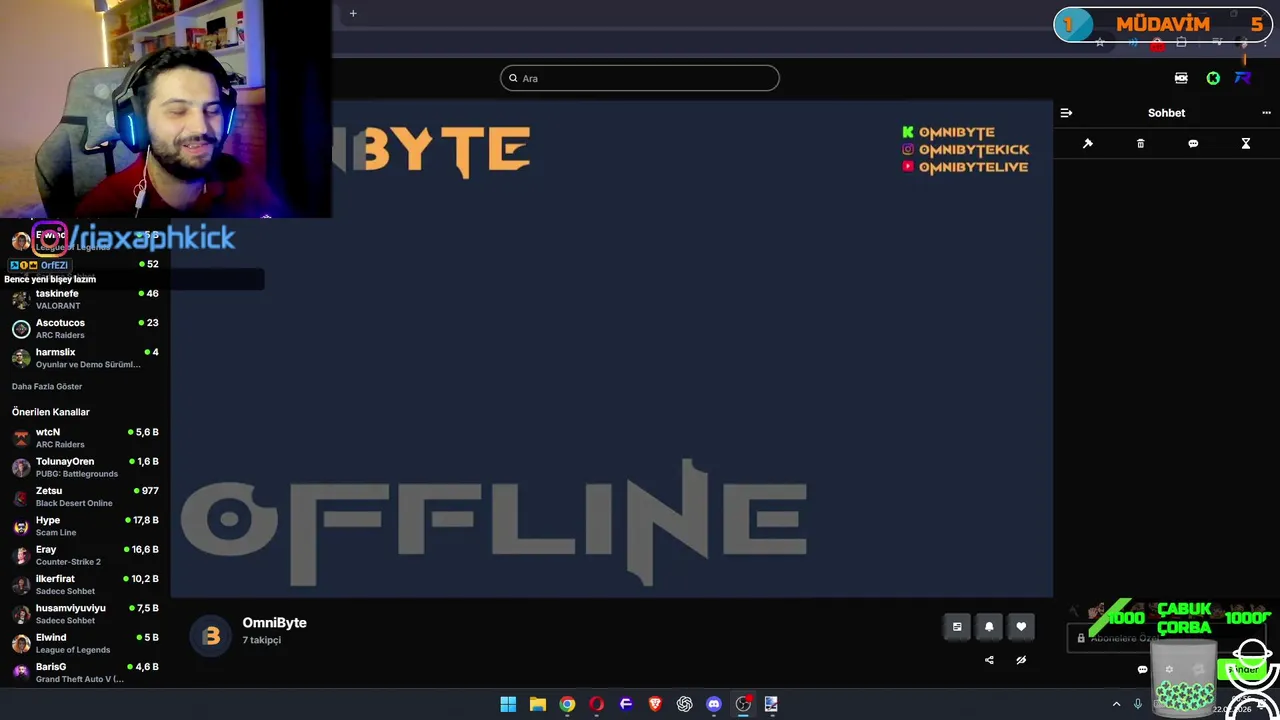Screen dimensions: 1280x720
Task: Open the Eray recommended channel
Action: (85, 555)
